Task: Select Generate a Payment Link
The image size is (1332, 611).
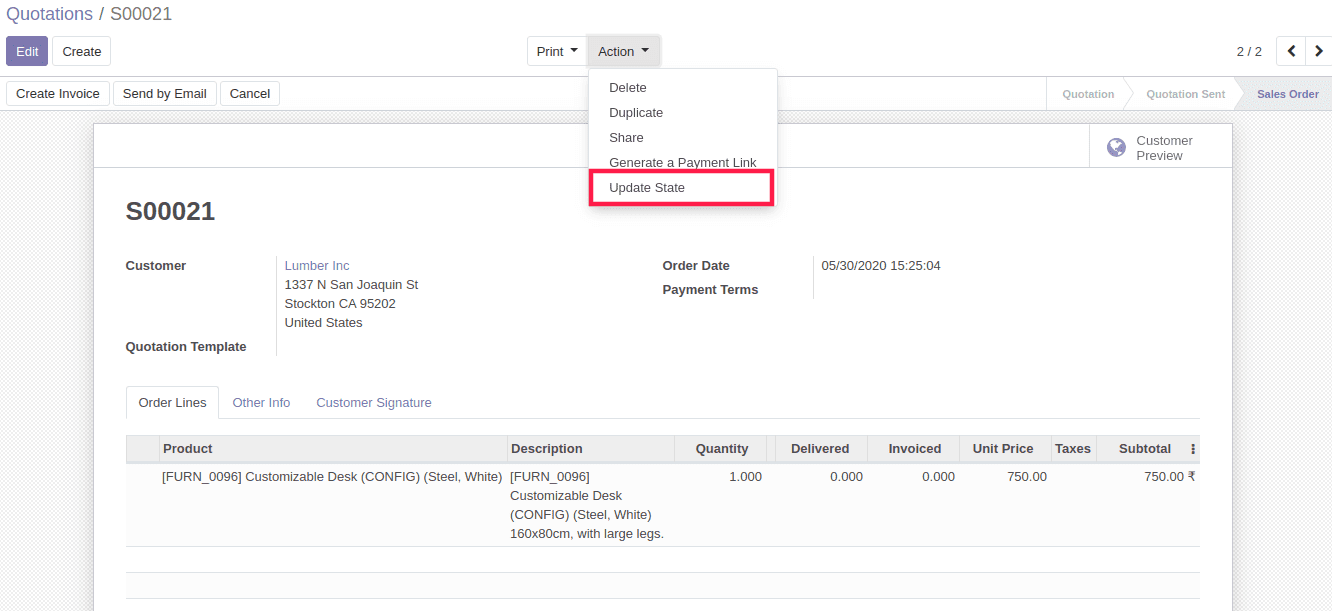Action: [683, 162]
